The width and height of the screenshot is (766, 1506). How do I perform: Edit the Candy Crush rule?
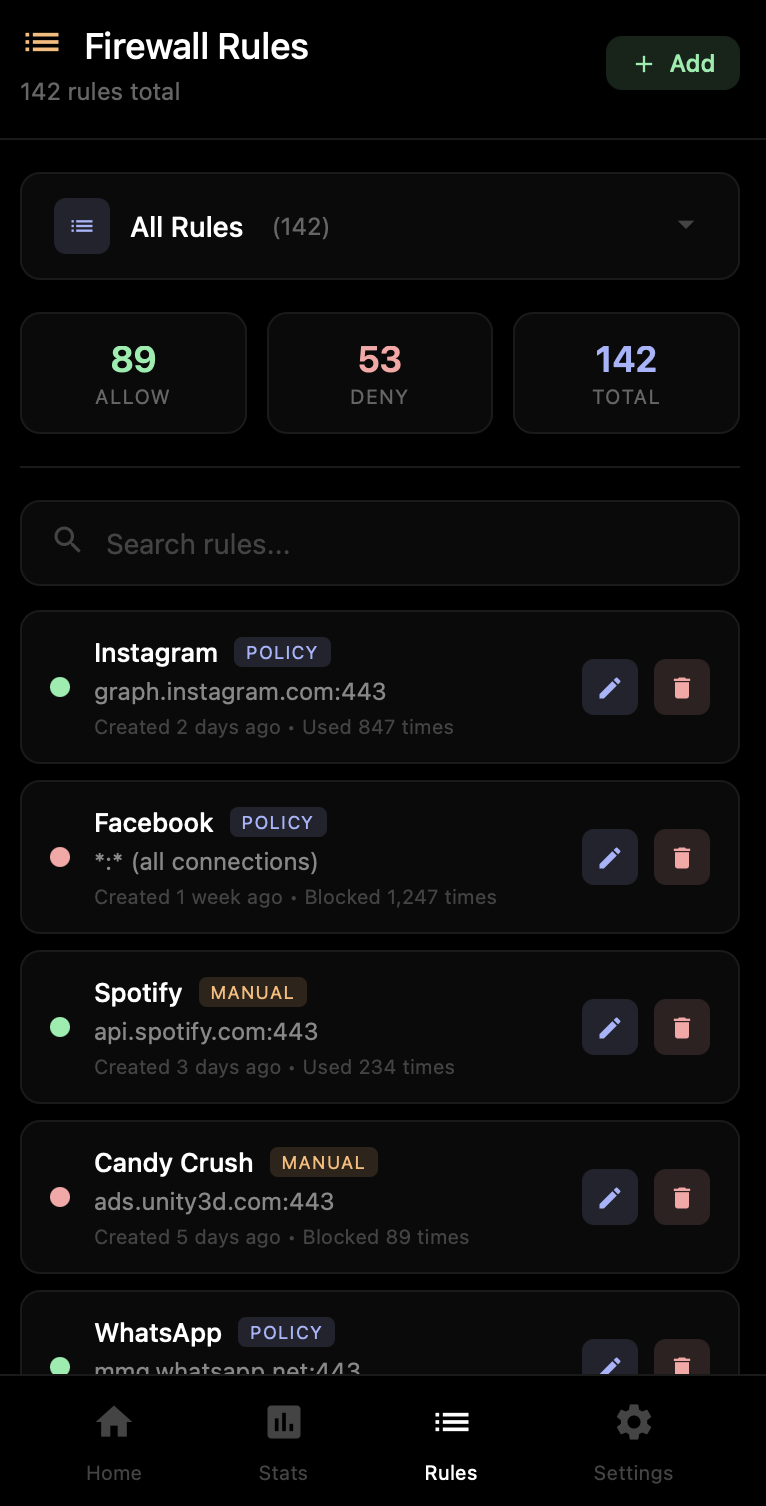coord(610,1197)
